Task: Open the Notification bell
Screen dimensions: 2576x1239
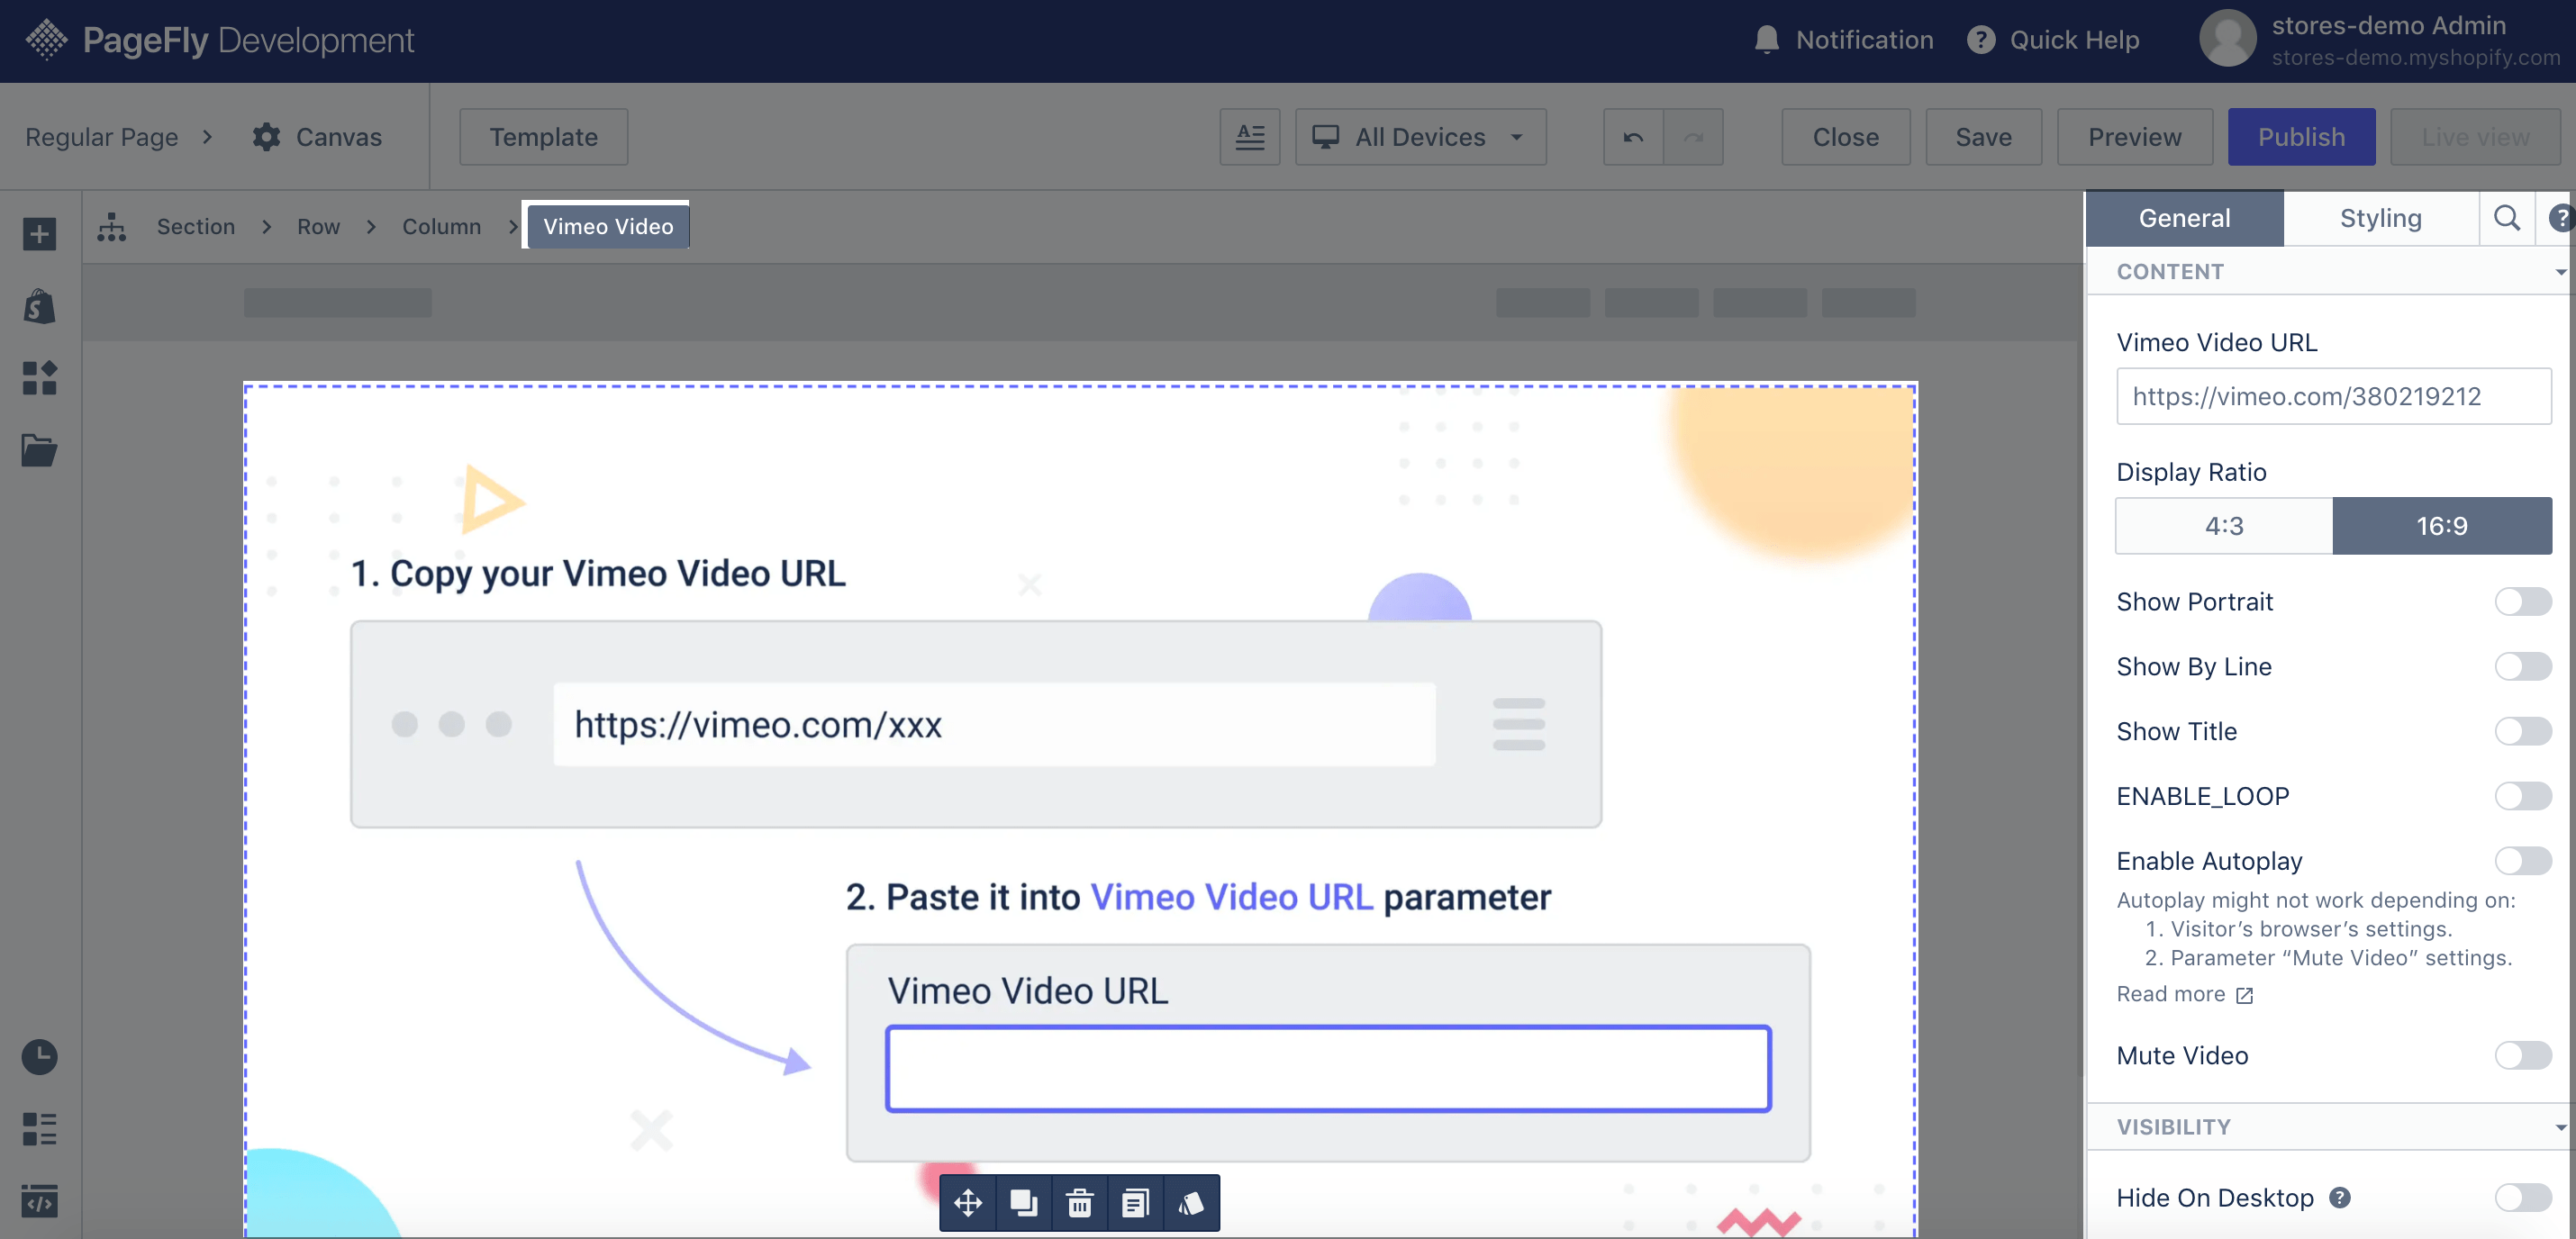Action: coord(1766,40)
